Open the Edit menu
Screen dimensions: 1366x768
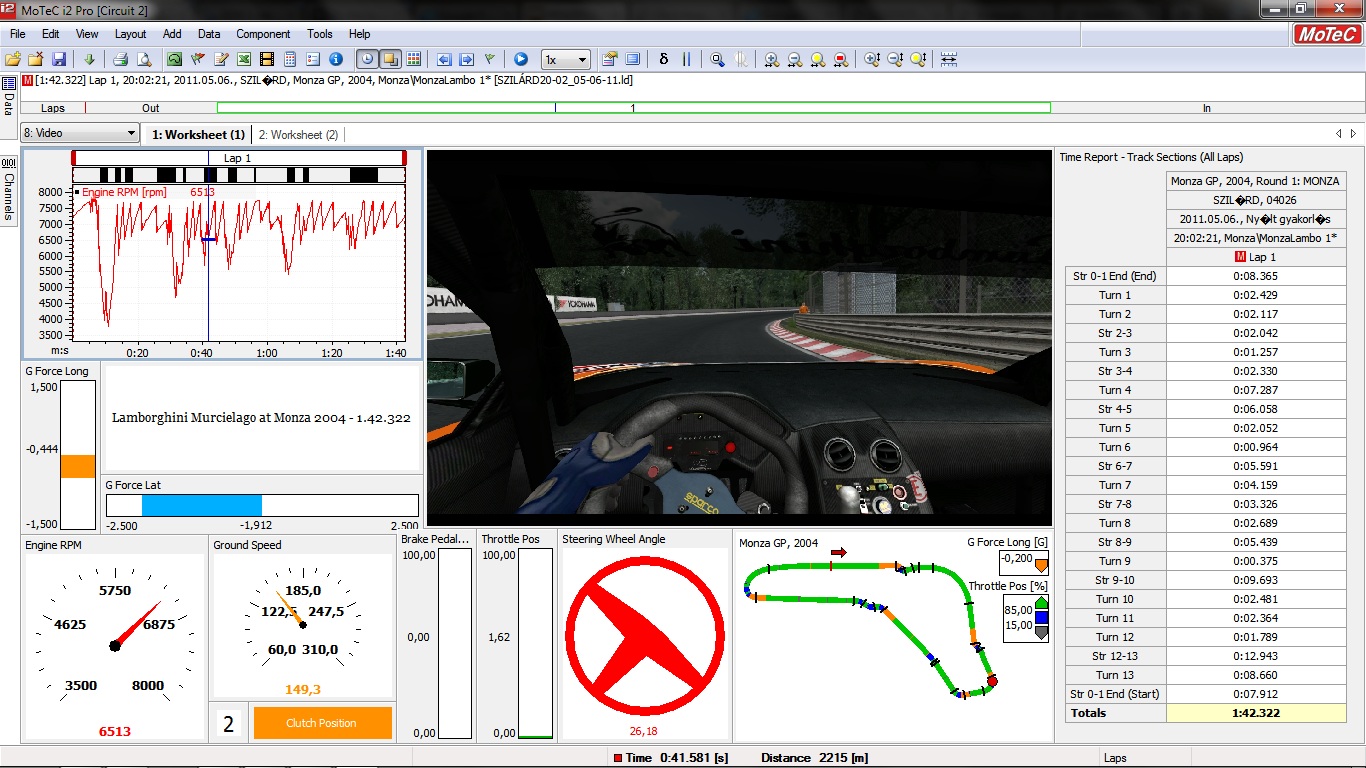[51, 34]
